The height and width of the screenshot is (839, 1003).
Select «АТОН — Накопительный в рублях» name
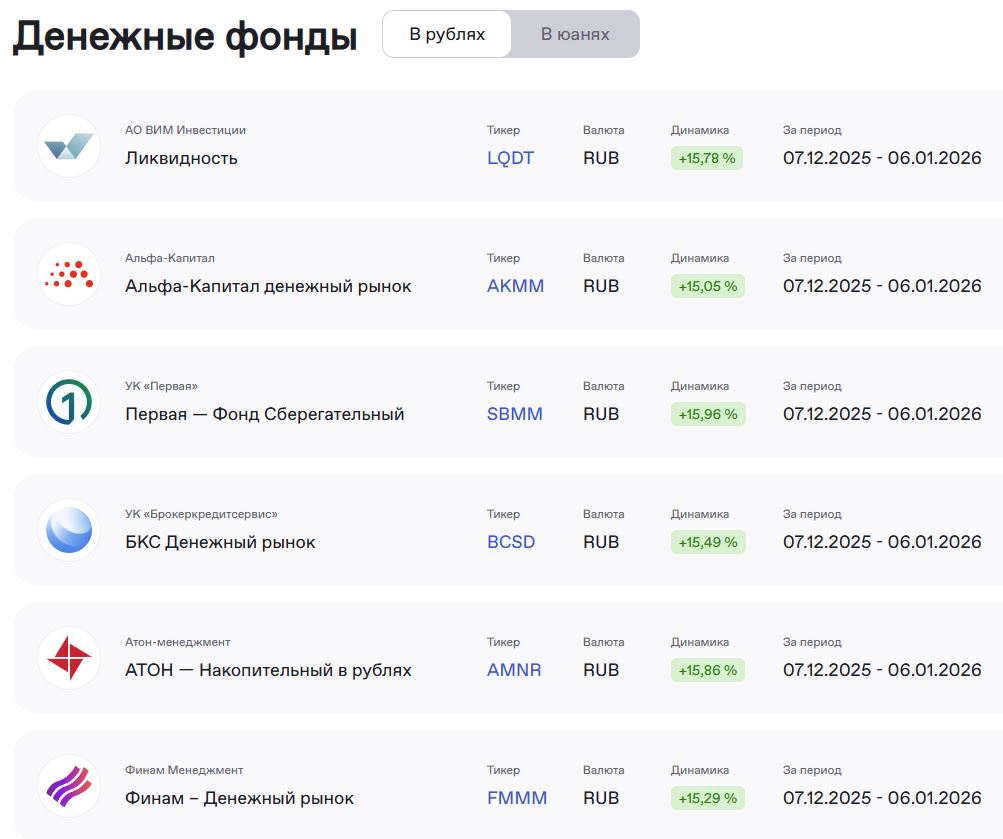point(268,670)
